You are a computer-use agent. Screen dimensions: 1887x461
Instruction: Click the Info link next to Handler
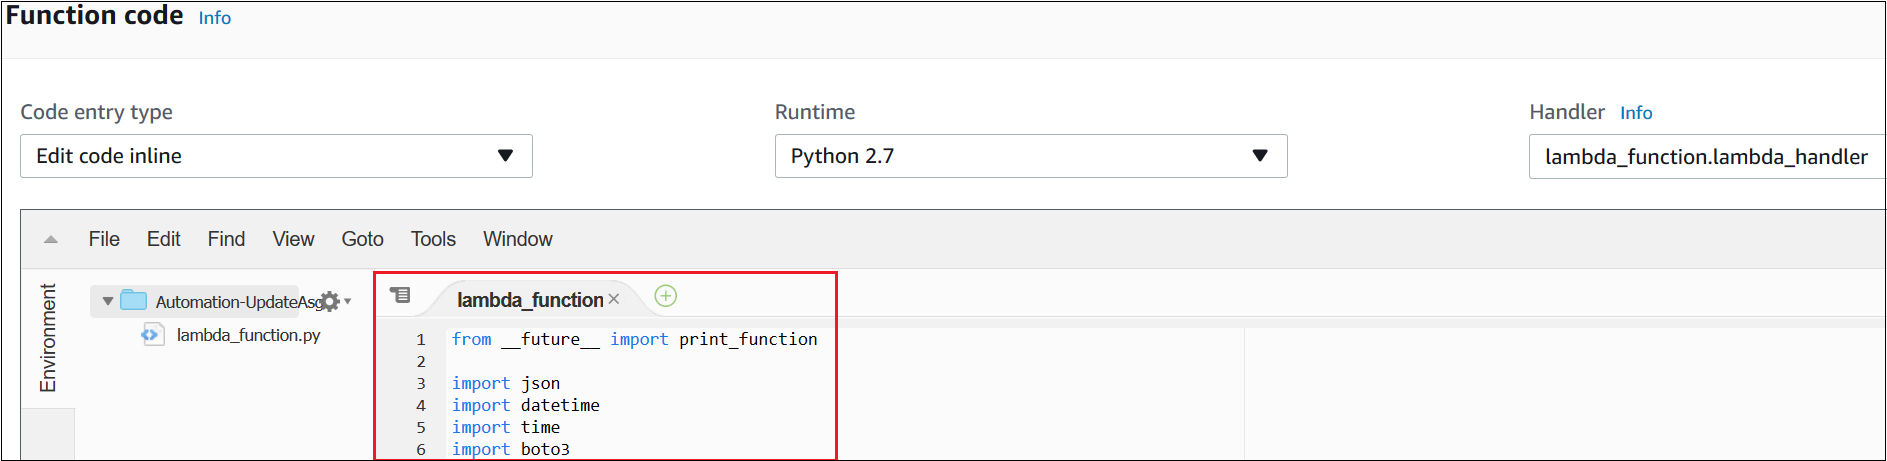[x=1636, y=113]
